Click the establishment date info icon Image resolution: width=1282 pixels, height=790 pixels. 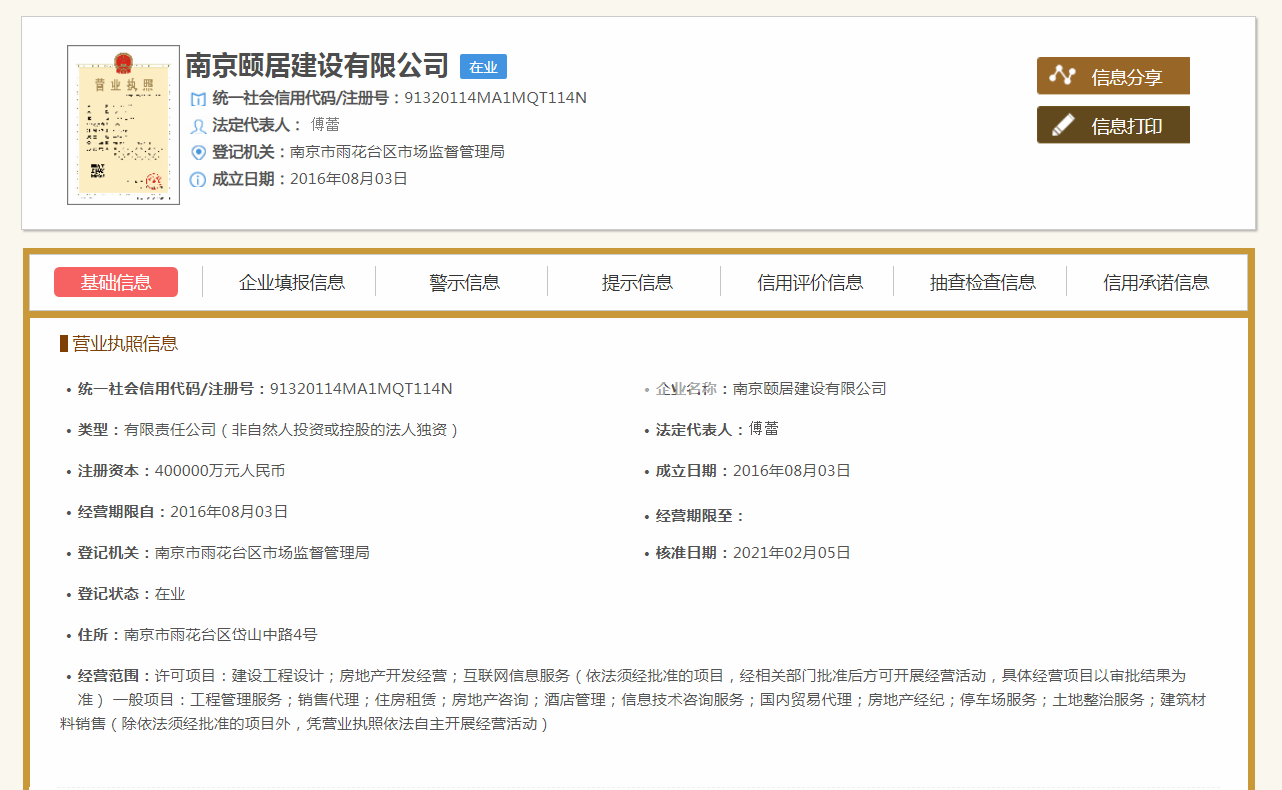(198, 180)
